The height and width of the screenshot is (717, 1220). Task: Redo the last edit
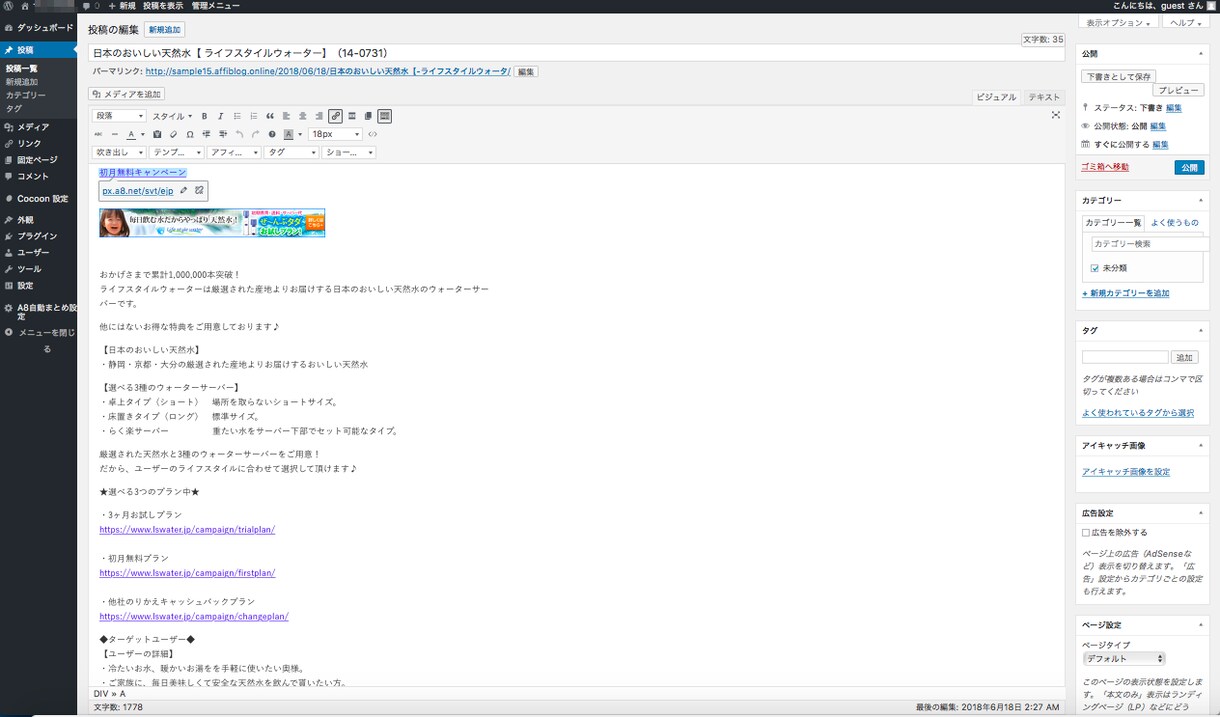pyautogui.click(x=255, y=134)
